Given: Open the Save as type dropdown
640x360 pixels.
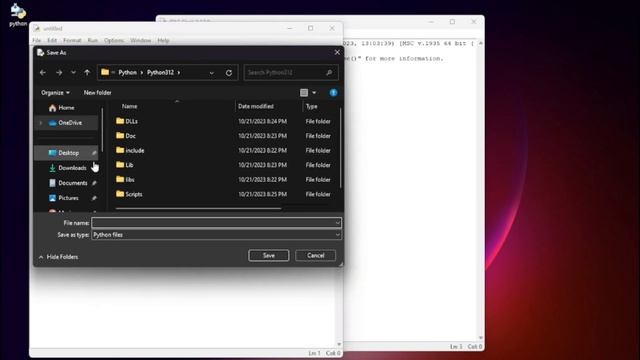Looking at the screenshot, I should pos(216,235).
